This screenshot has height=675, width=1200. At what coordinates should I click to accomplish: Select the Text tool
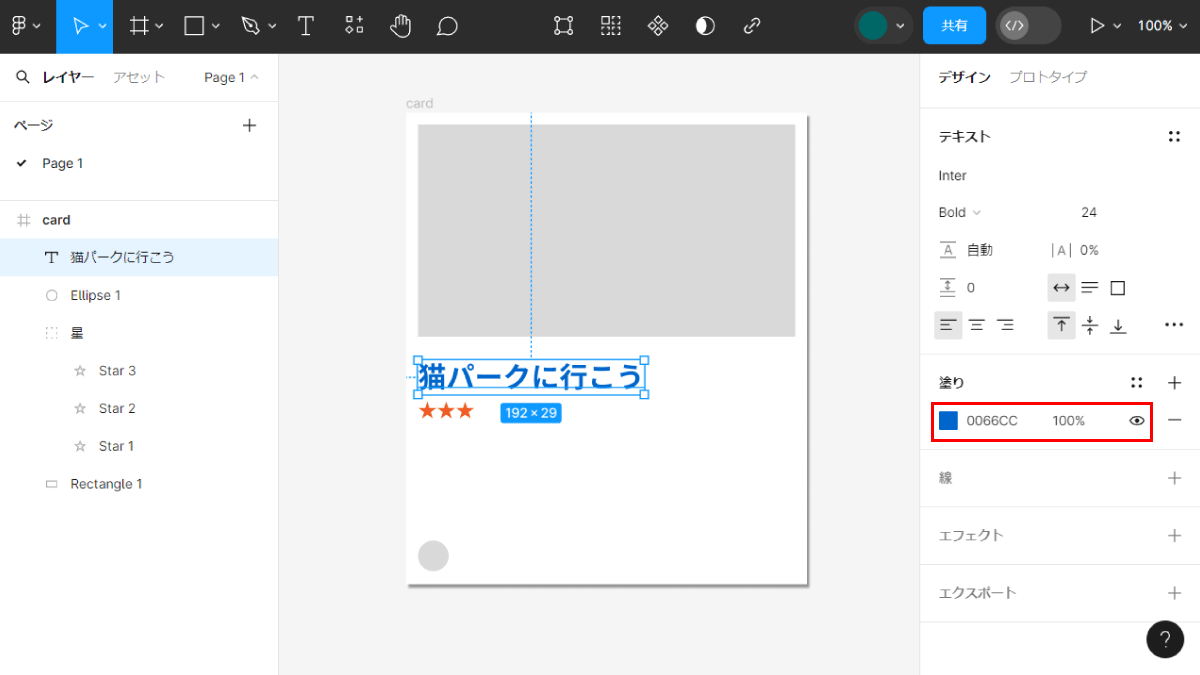[306, 26]
